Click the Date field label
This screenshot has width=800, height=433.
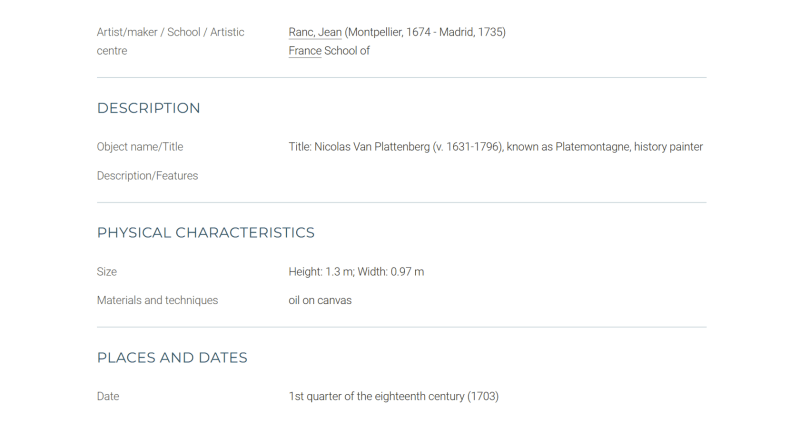pyautogui.click(x=108, y=396)
